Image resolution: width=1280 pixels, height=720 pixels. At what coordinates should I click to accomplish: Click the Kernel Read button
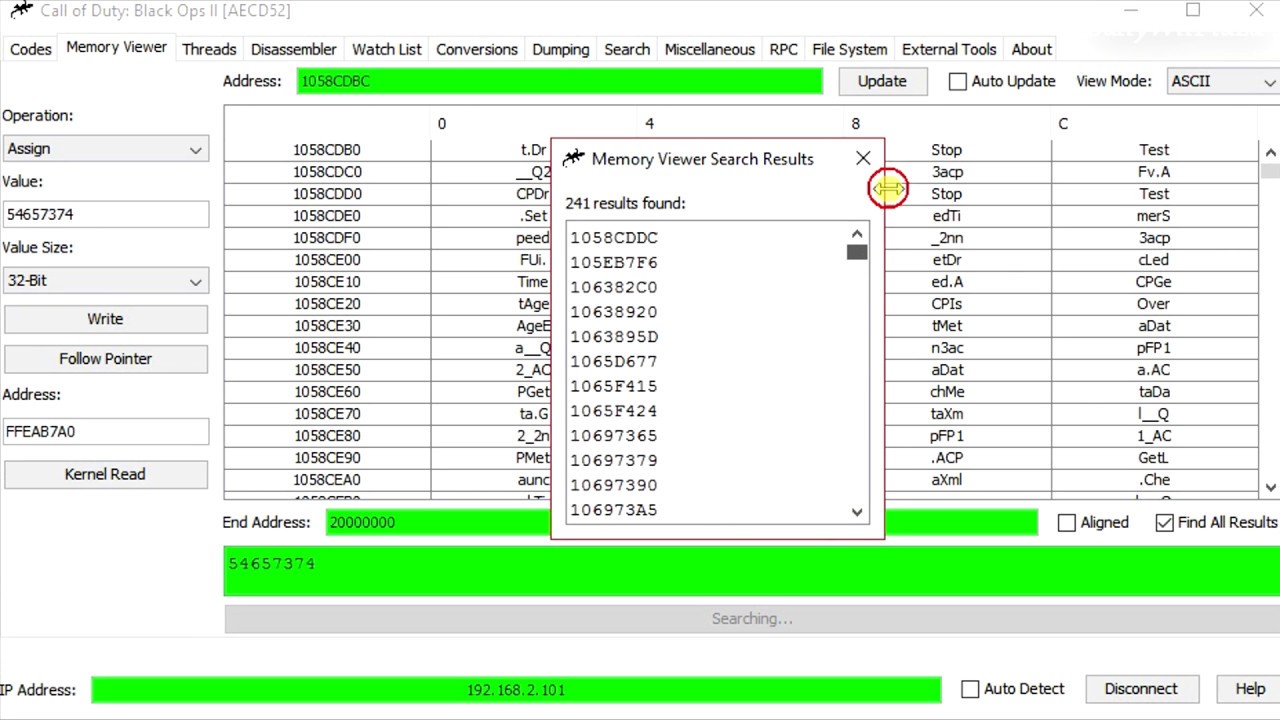point(105,474)
